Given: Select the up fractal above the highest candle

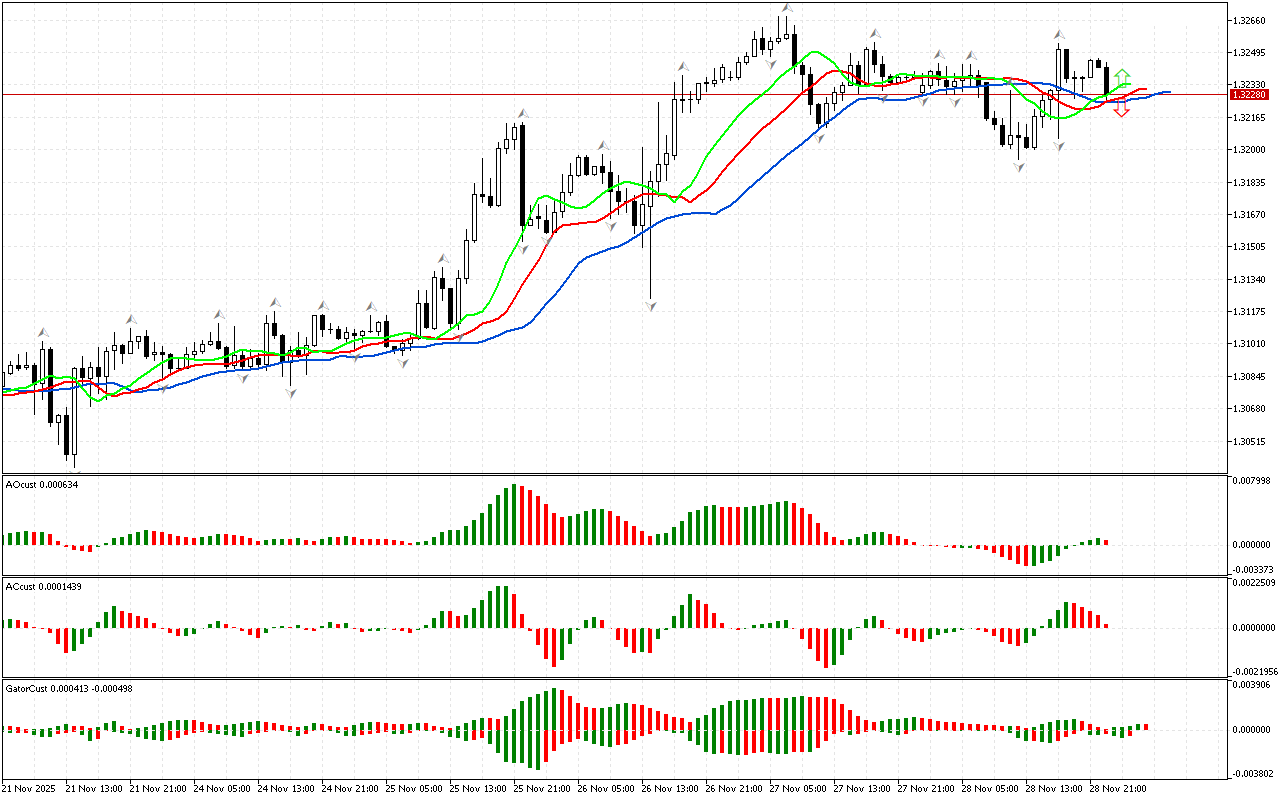Looking at the screenshot, I should 786,9.
